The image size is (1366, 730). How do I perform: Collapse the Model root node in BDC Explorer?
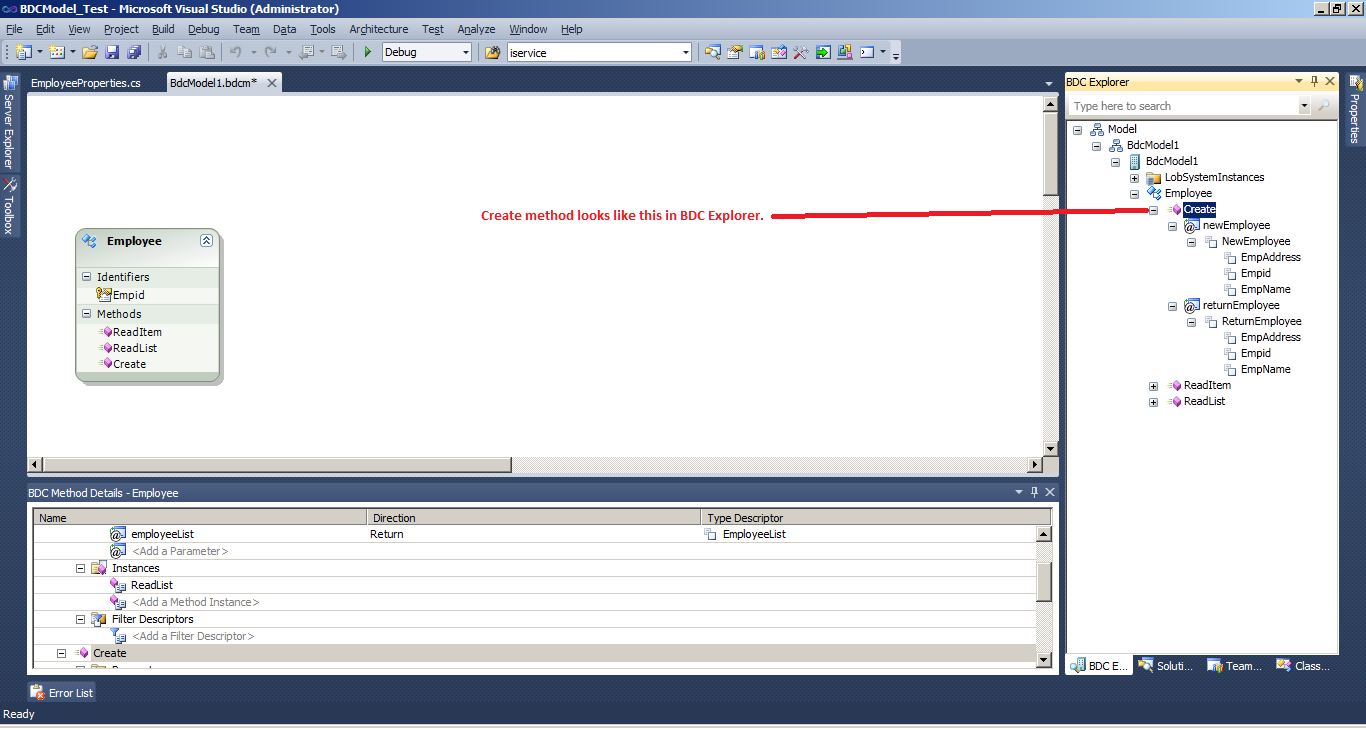click(1077, 130)
